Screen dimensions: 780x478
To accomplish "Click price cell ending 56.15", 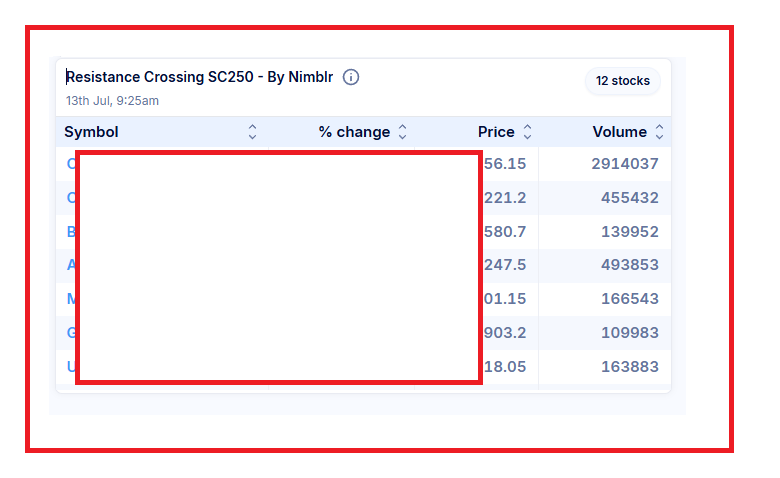I will pyautogui.click(x=505, y=164).
